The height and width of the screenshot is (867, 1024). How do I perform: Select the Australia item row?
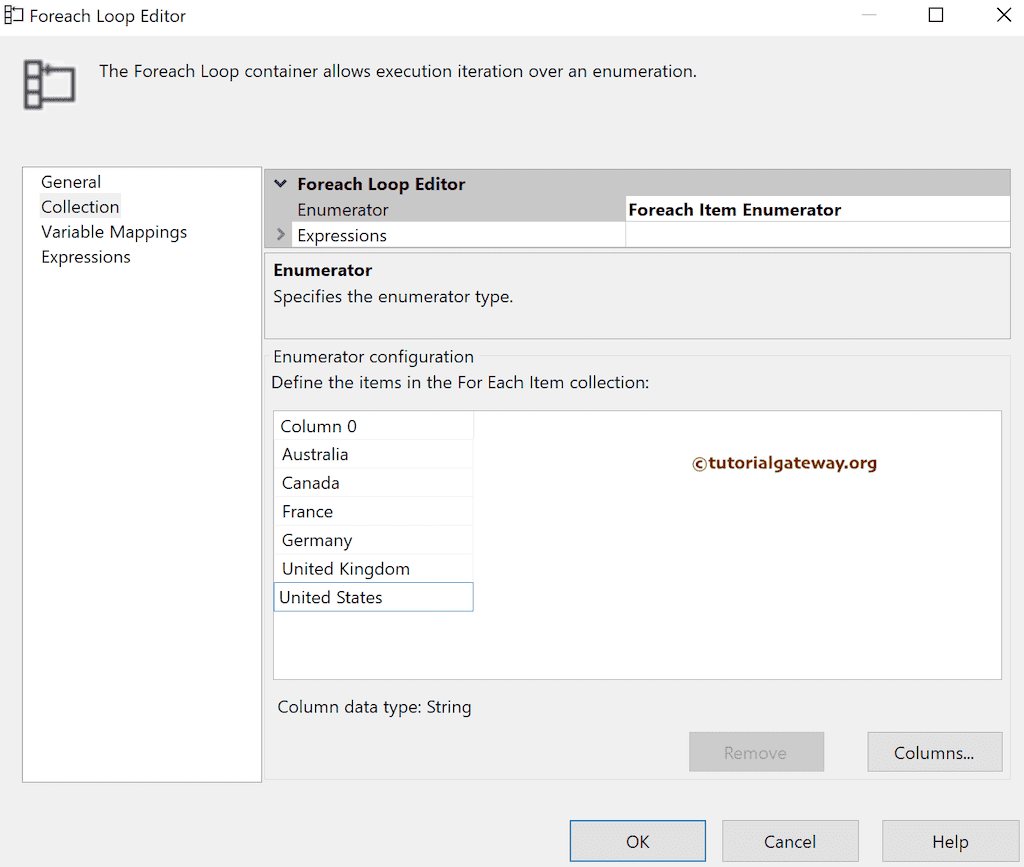pos(372,455)
